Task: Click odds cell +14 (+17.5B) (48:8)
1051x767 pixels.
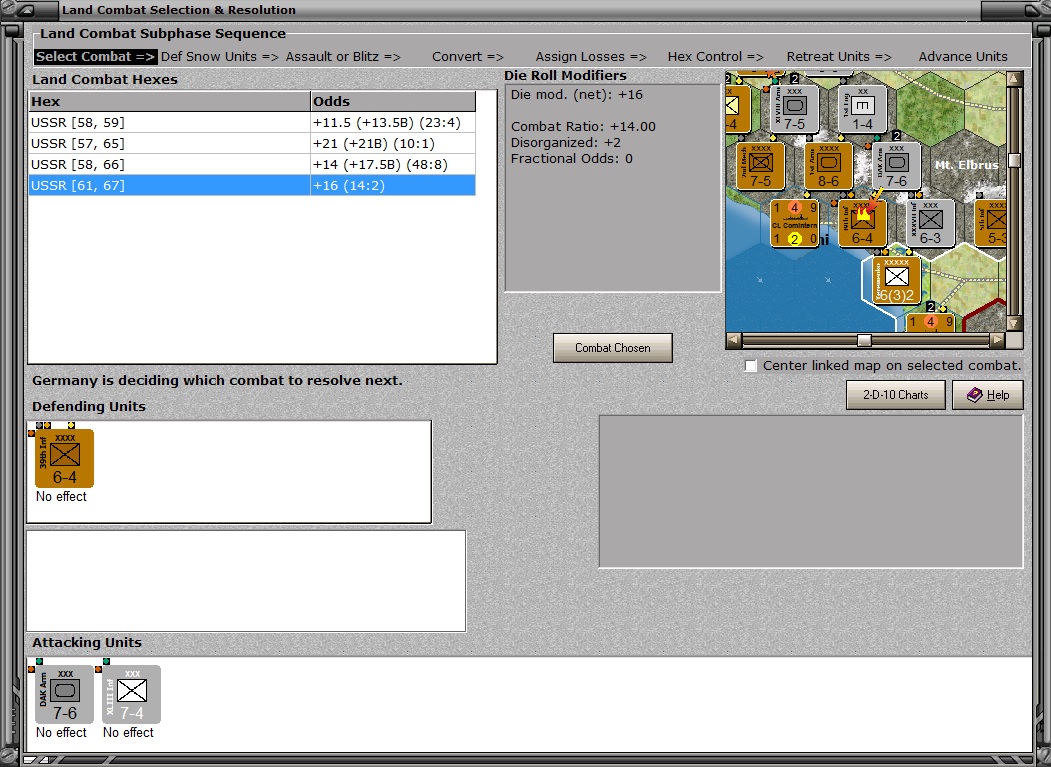Action: (x=393, y=164)
